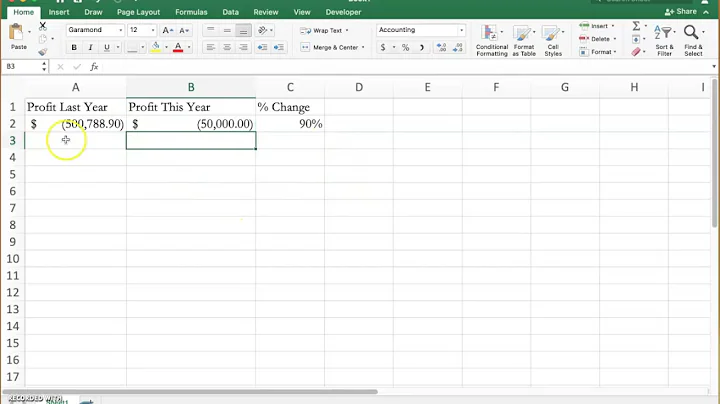Switch to the Page Layout tab
This screenshot has width=720, height=404.
(138, 12)
